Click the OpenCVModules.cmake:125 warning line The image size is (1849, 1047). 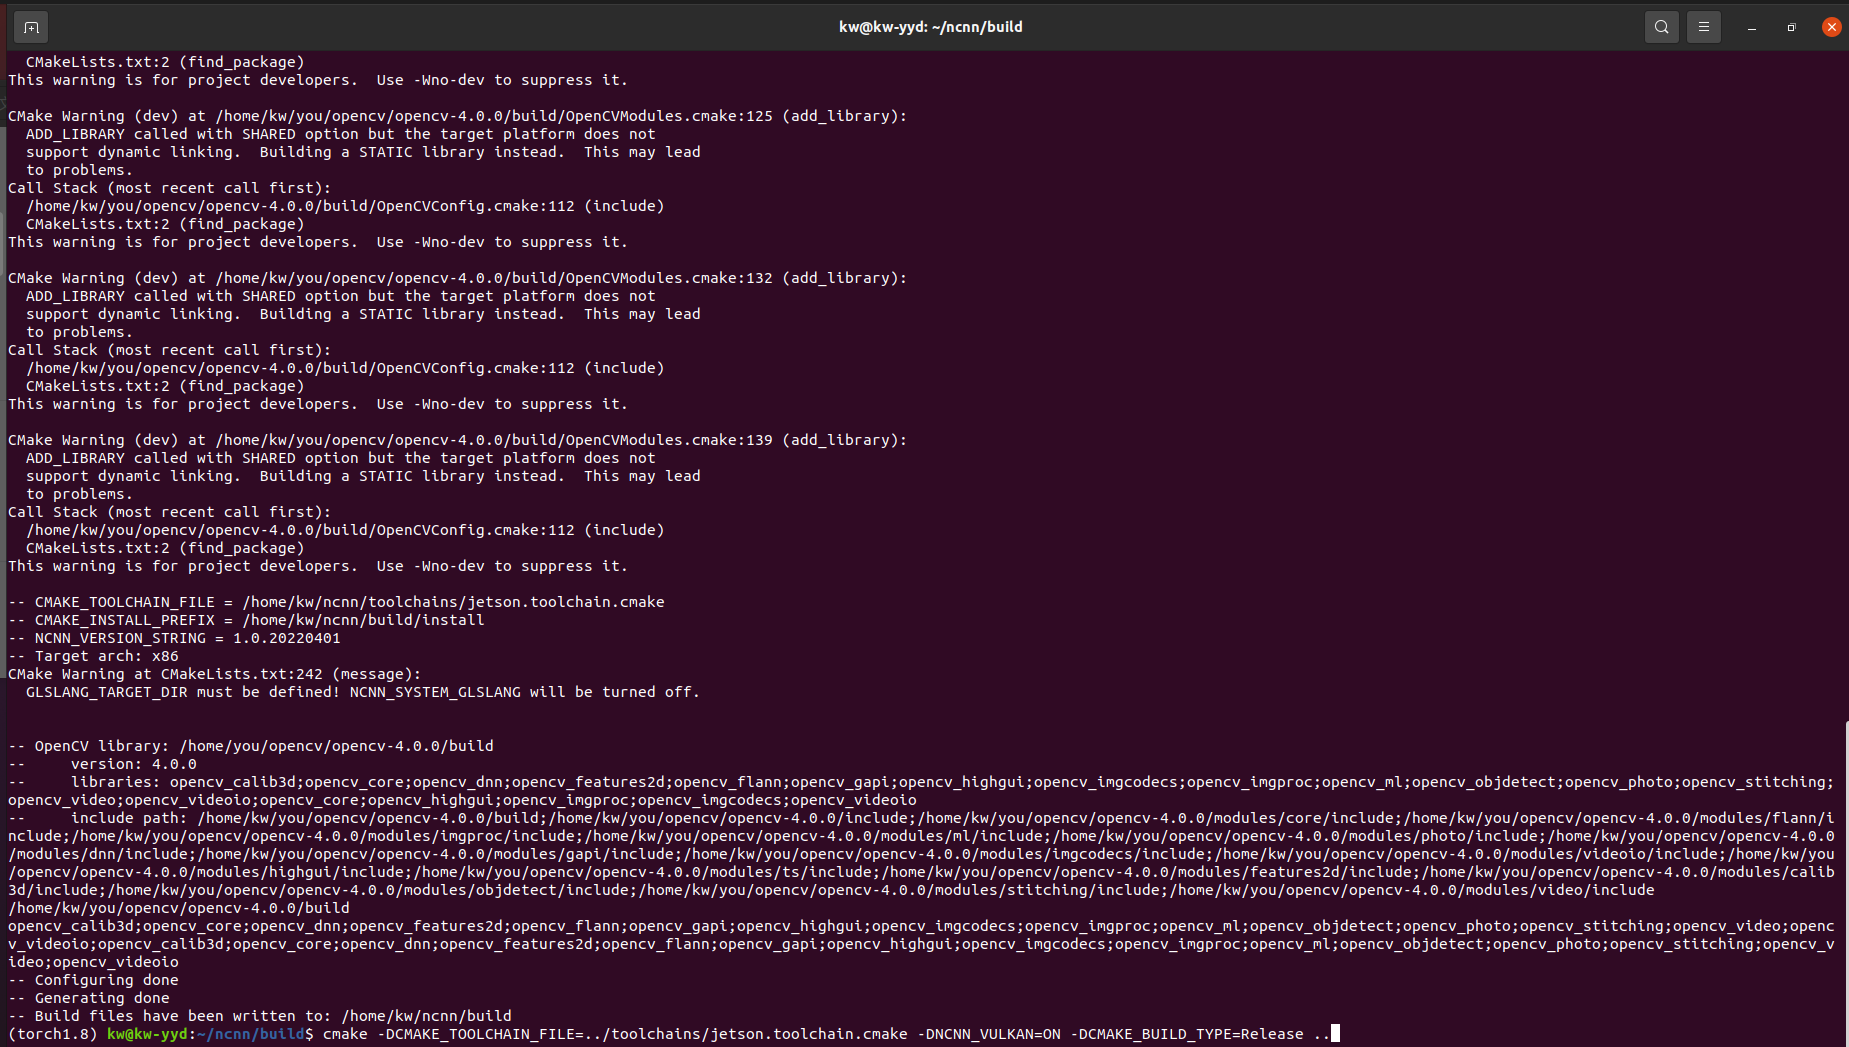tap(457, 116)
